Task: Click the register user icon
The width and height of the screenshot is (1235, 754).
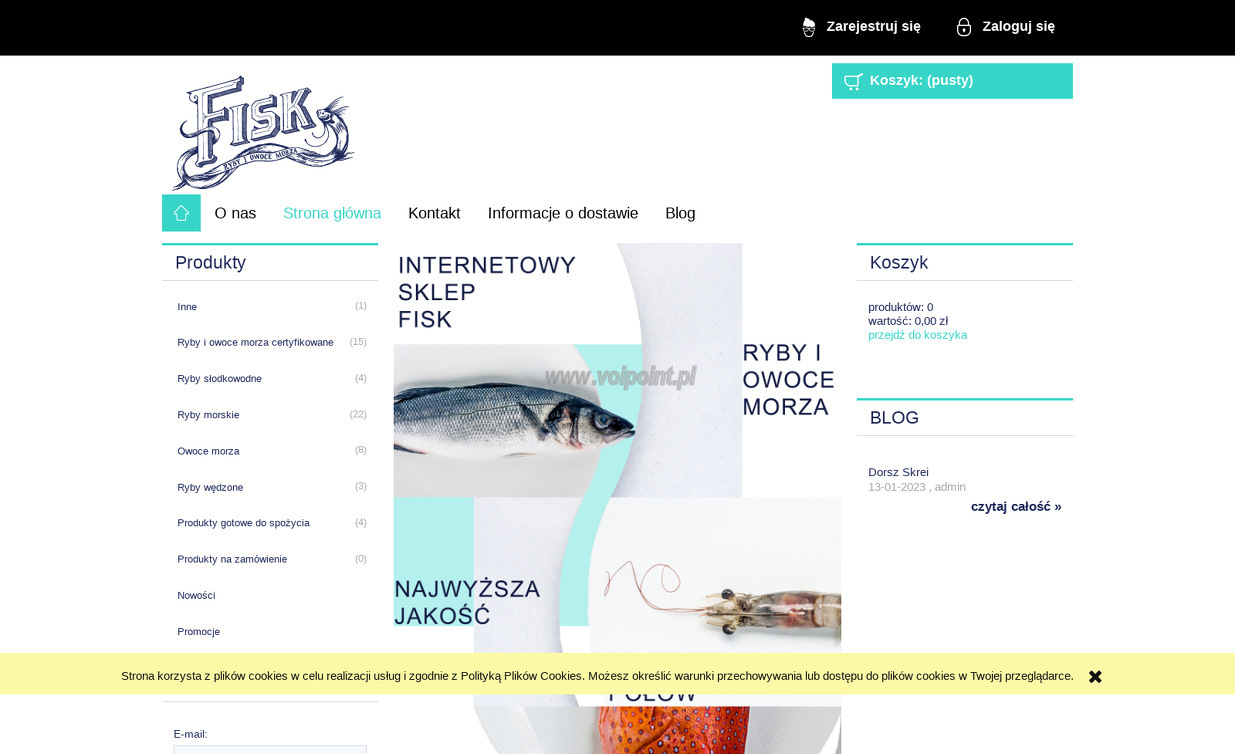Action: [x=809, y=27]
